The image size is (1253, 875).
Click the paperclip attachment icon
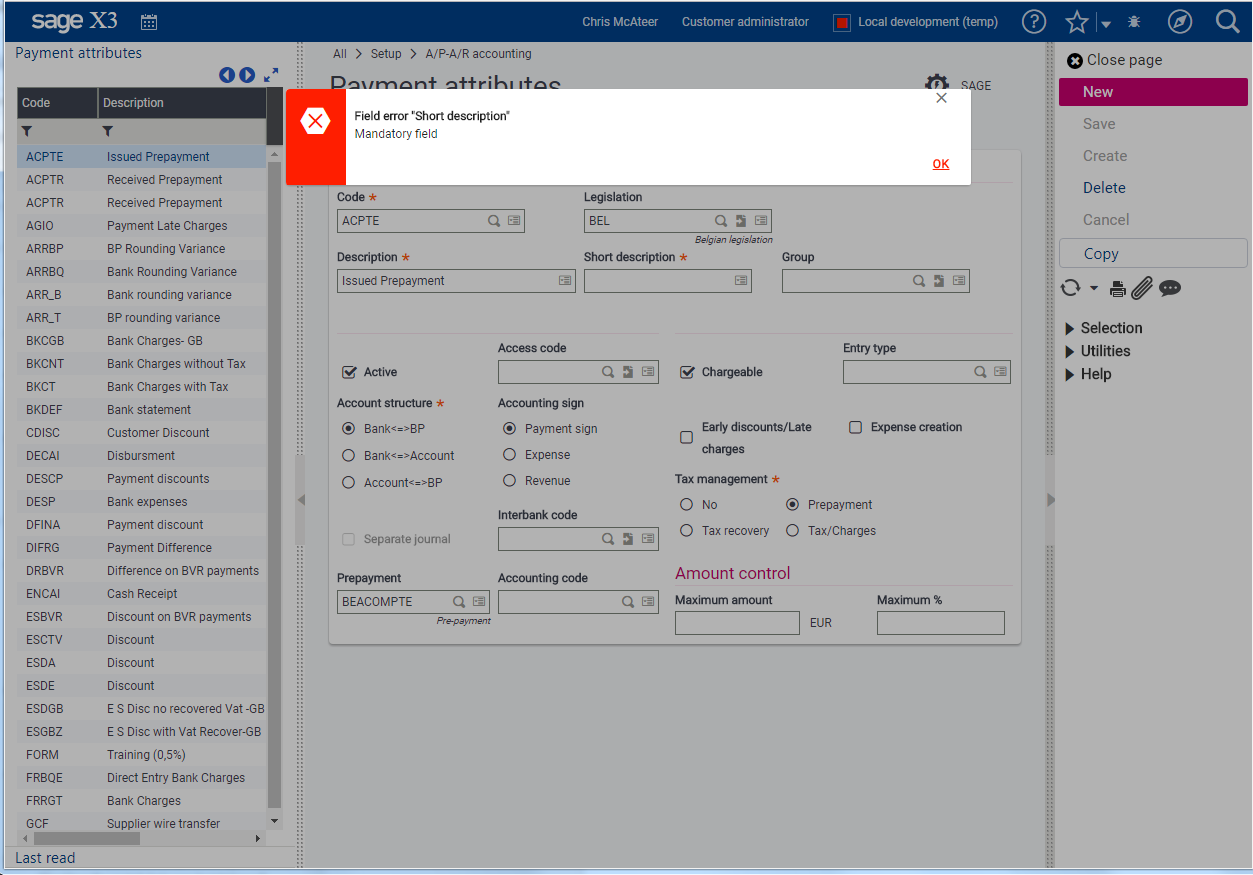[x=1142, y=288]
